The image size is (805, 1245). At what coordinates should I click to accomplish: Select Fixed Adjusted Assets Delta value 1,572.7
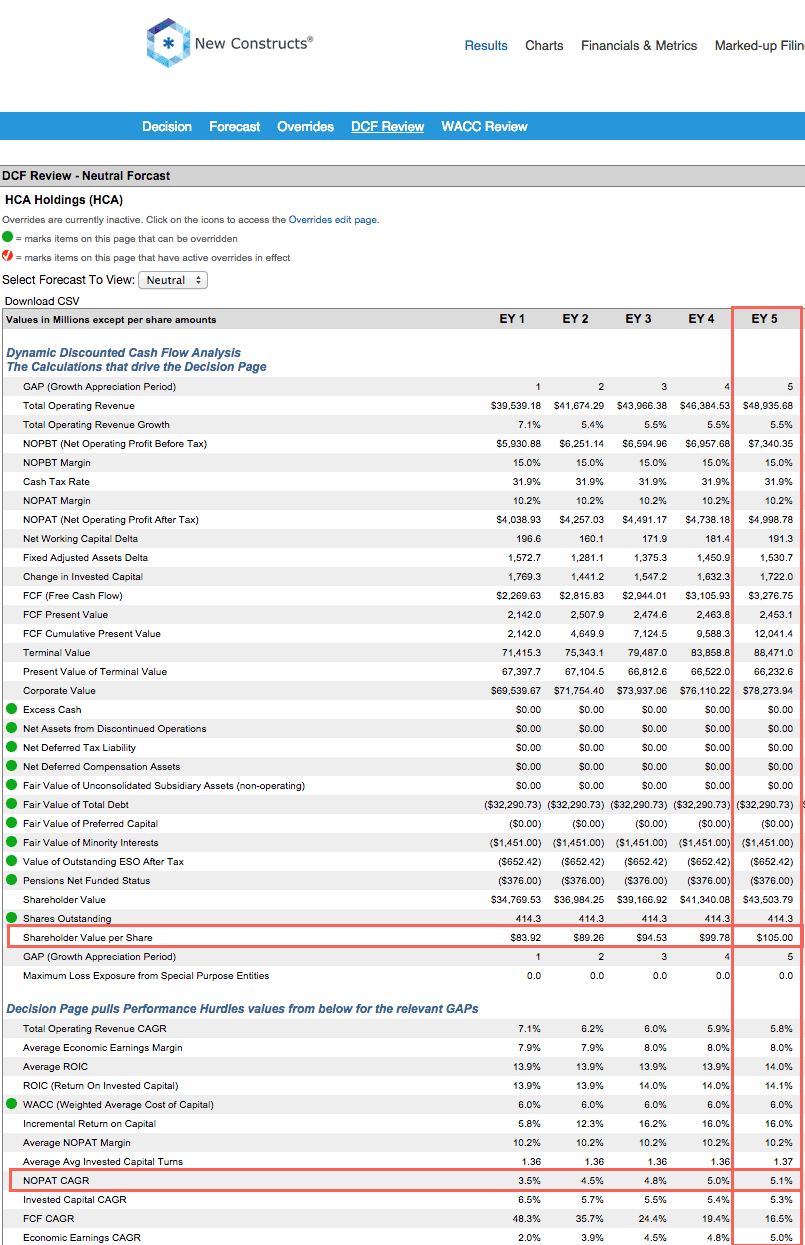click(524, 558)
